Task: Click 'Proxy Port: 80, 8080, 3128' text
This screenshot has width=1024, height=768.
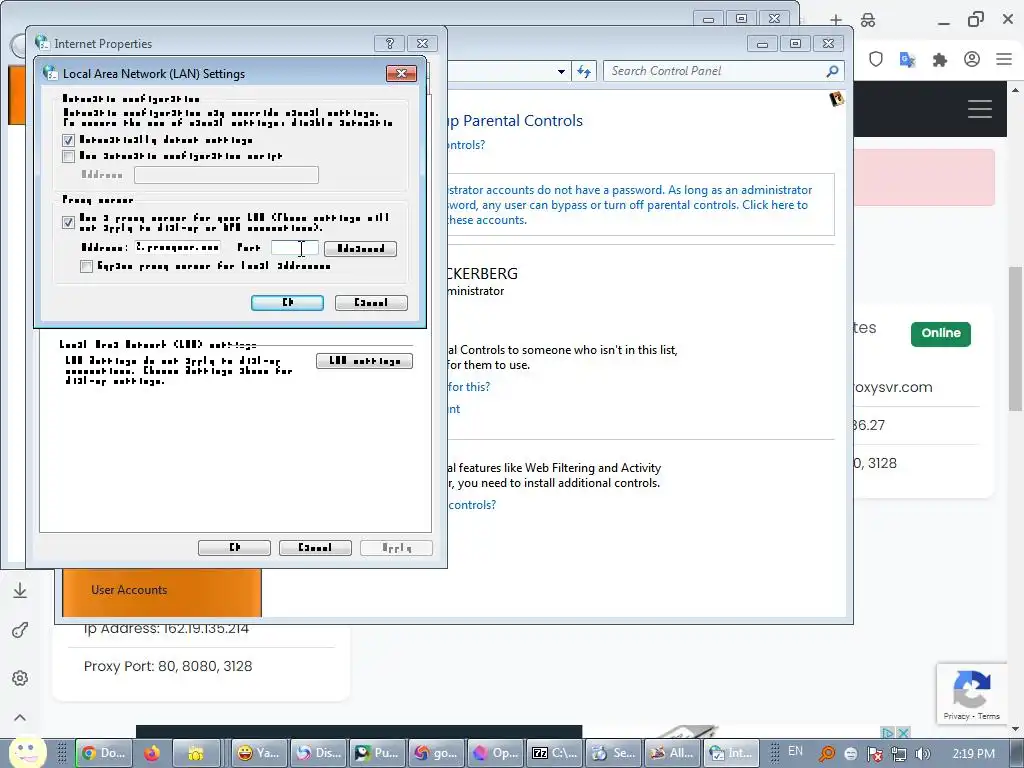Action: [x=168, y=666]
